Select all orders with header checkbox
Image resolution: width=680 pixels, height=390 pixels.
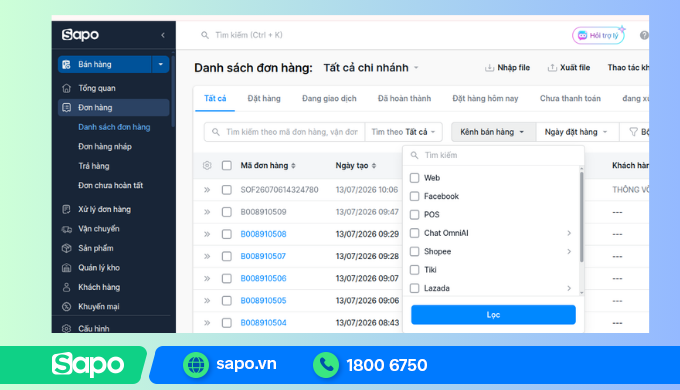pyautogui.click(x=226, y=165)
